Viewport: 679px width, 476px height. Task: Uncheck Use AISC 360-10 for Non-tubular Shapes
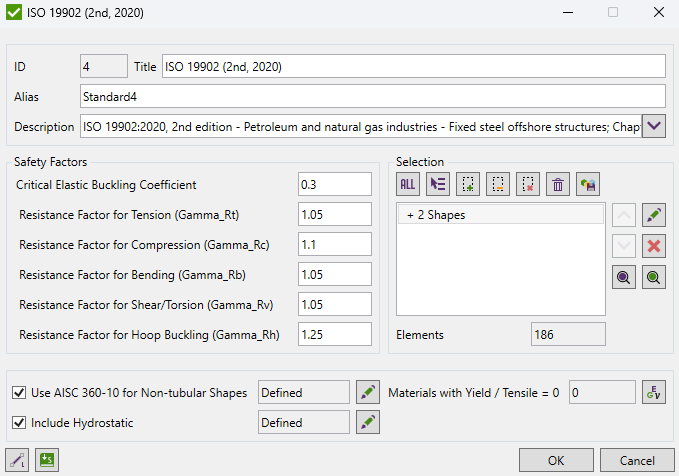coord(19,393)
